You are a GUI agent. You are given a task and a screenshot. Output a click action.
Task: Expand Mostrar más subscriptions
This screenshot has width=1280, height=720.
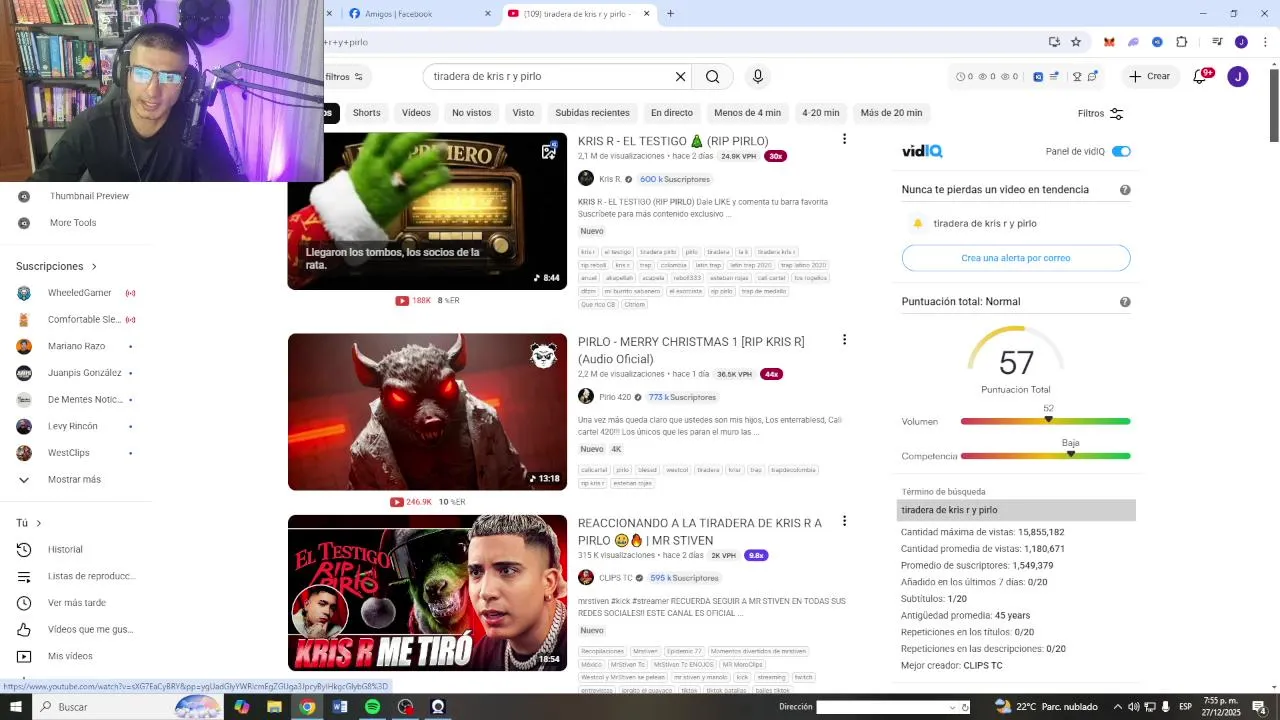coord(76,479)
